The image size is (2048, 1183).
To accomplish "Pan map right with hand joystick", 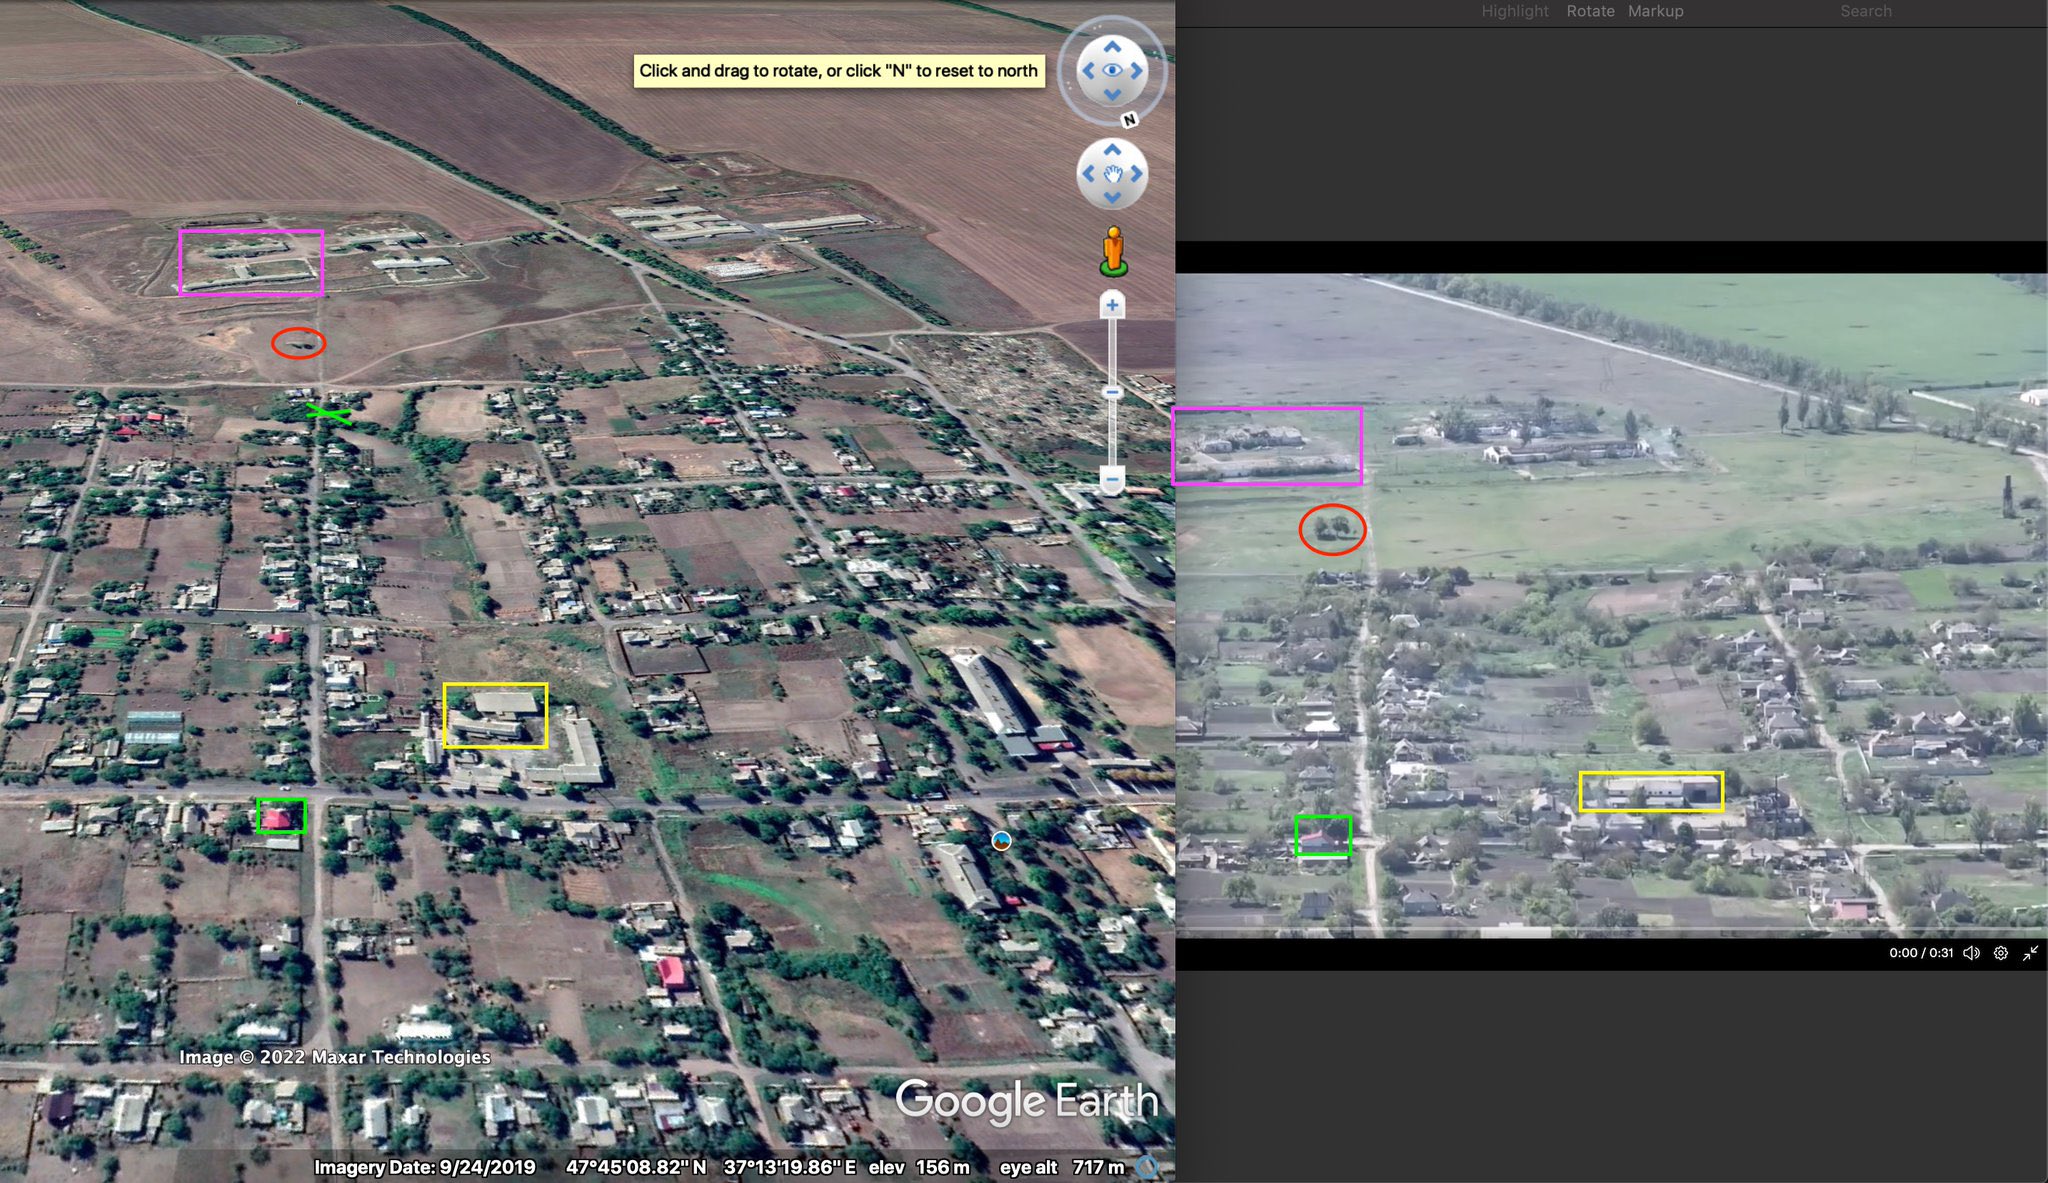I will (1137, 174).
